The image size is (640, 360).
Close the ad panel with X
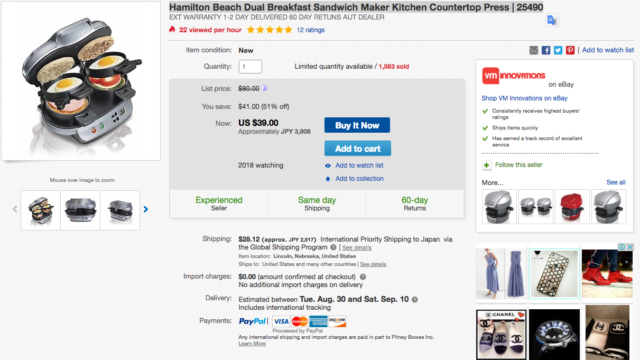(x=630, y=247)
